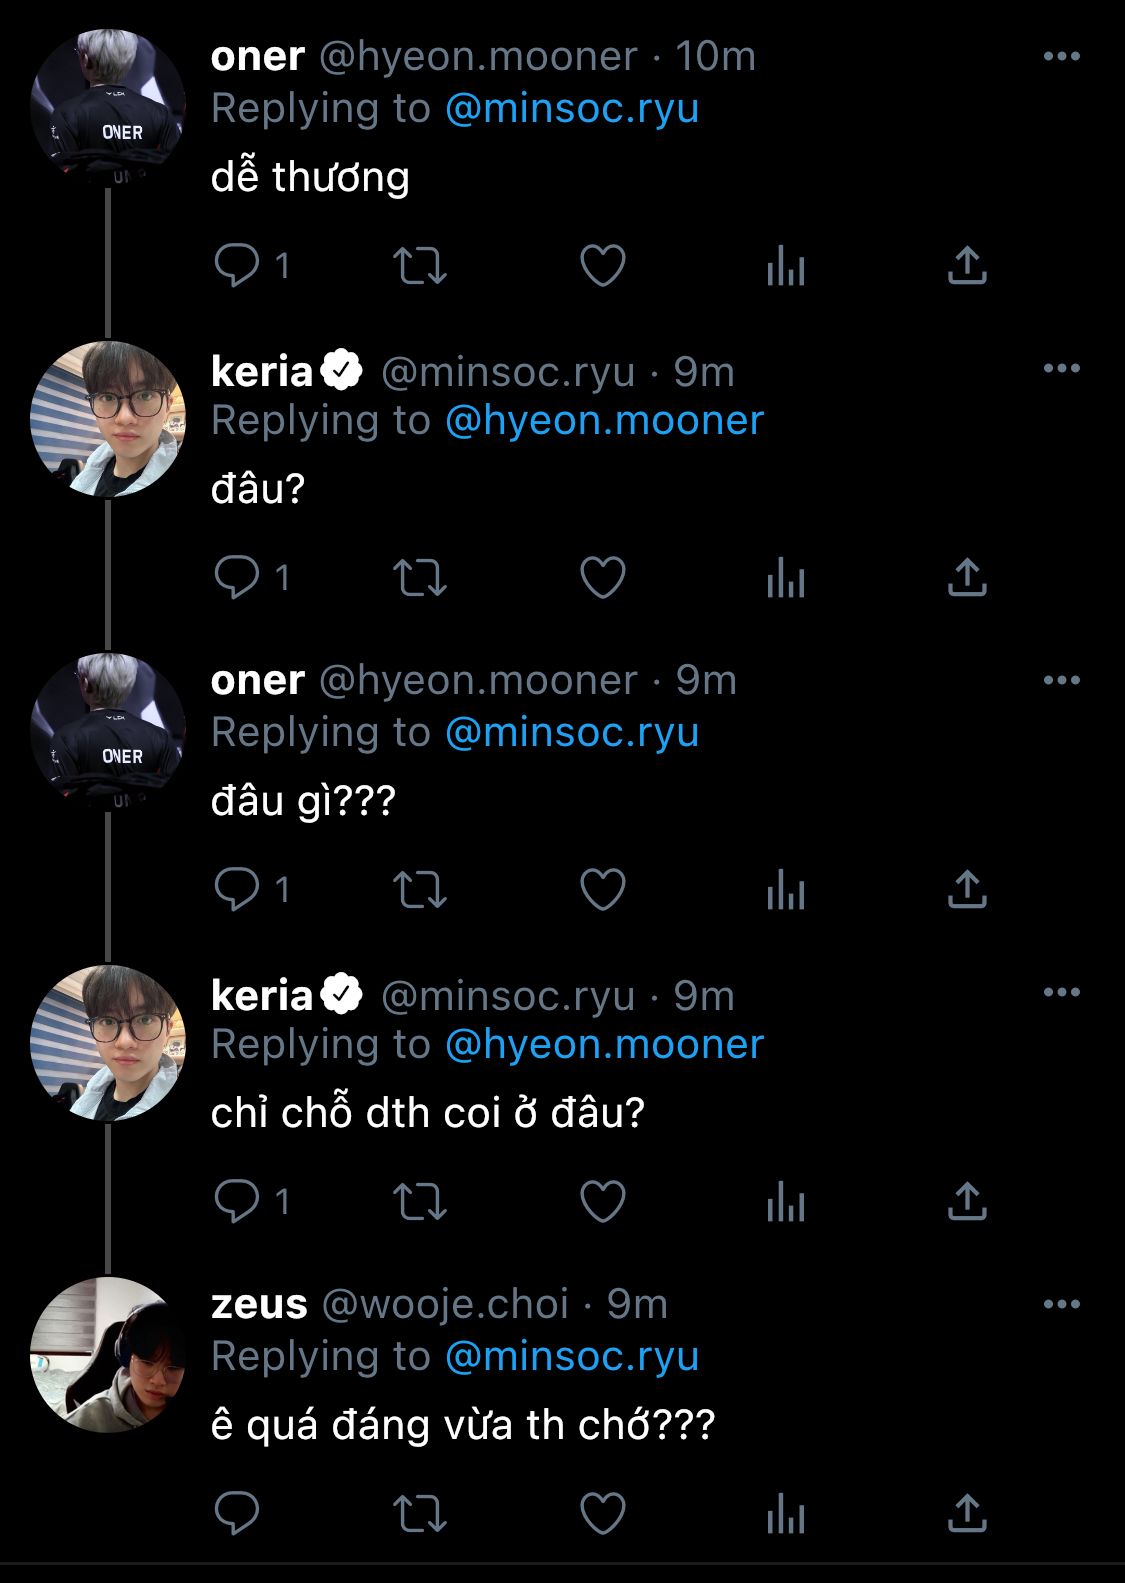The width and height of the screenshot is (1125, 1583).
Task: Expand more options on keria's "đâu?" tweet
Action: [x=1061, y=368]
